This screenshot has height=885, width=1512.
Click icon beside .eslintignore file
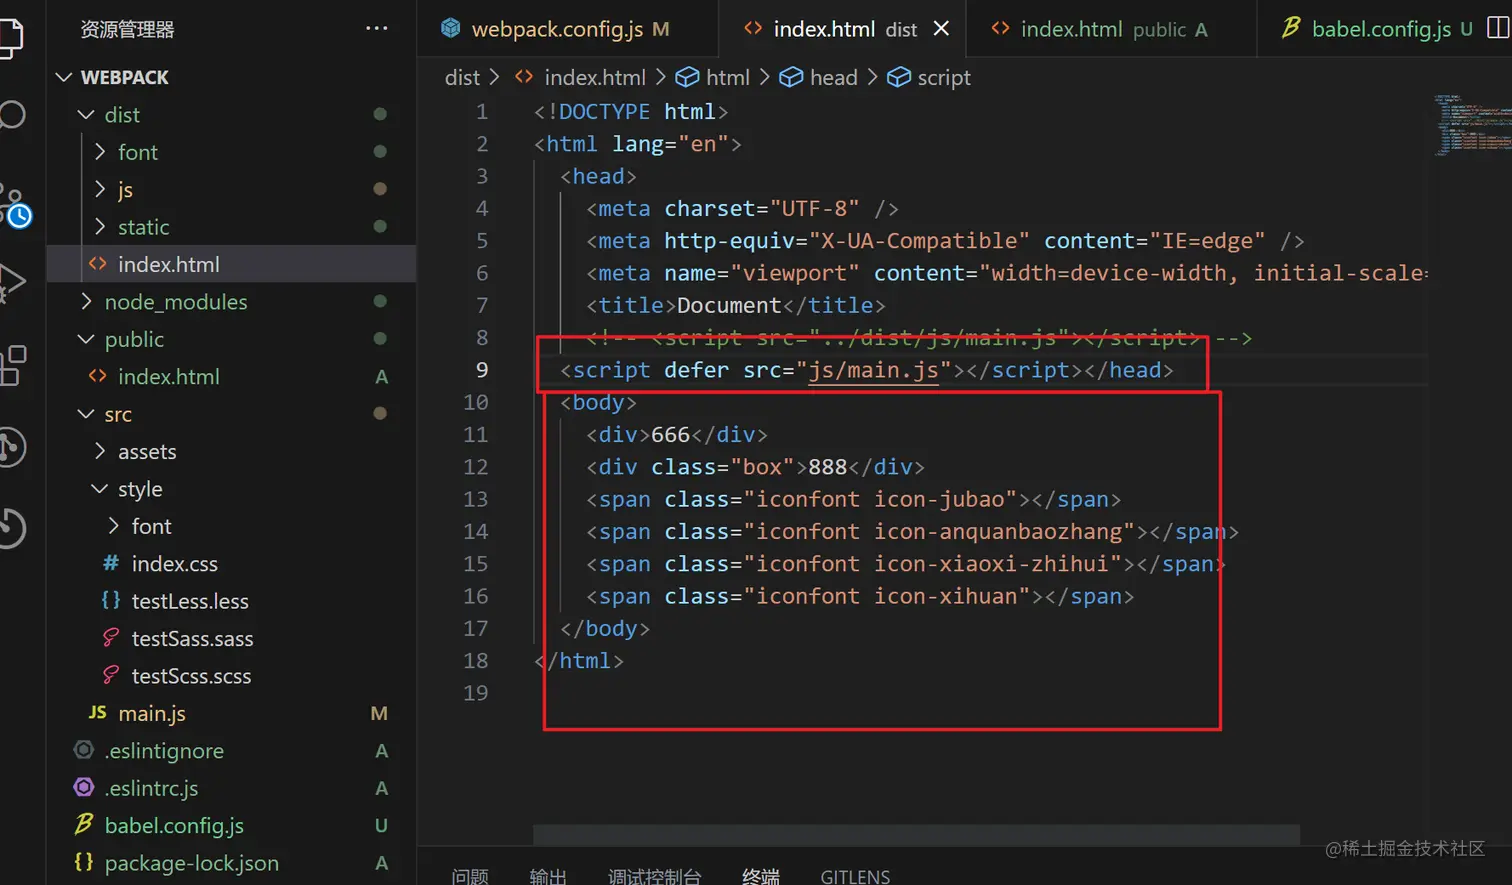(x=84, y=750)
